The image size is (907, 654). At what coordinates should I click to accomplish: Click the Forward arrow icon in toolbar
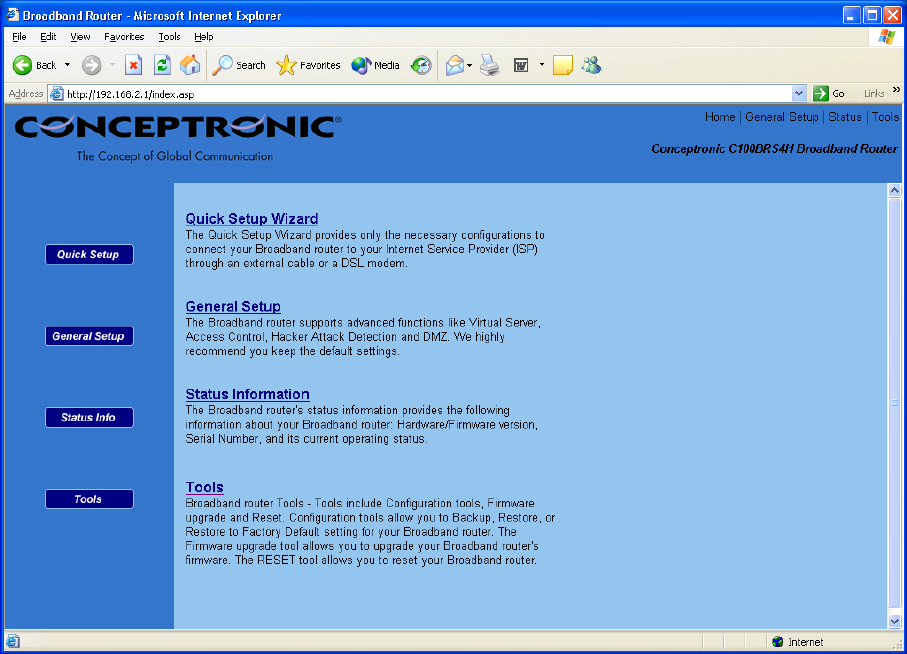(x=91, y=65)
